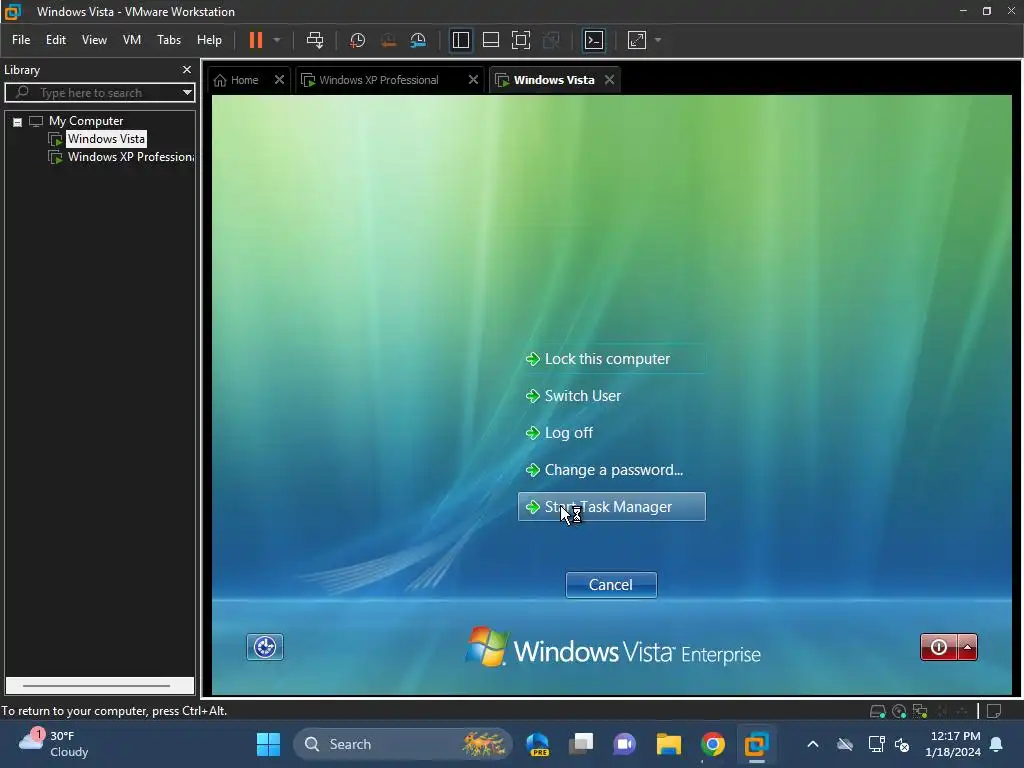The width and height of the screenshot is (1024, 768).
Task: Open Ease of Access options
Action: coord(264,647)
